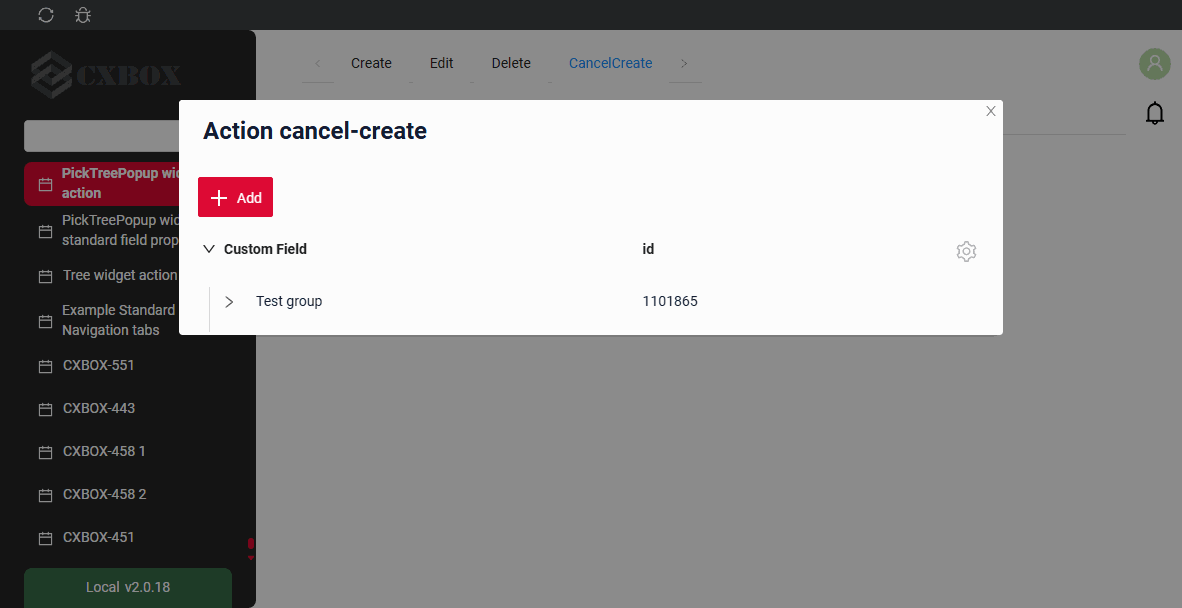
Task: Open CXBOX-551 in sidebar
Action: click(98, 365)
